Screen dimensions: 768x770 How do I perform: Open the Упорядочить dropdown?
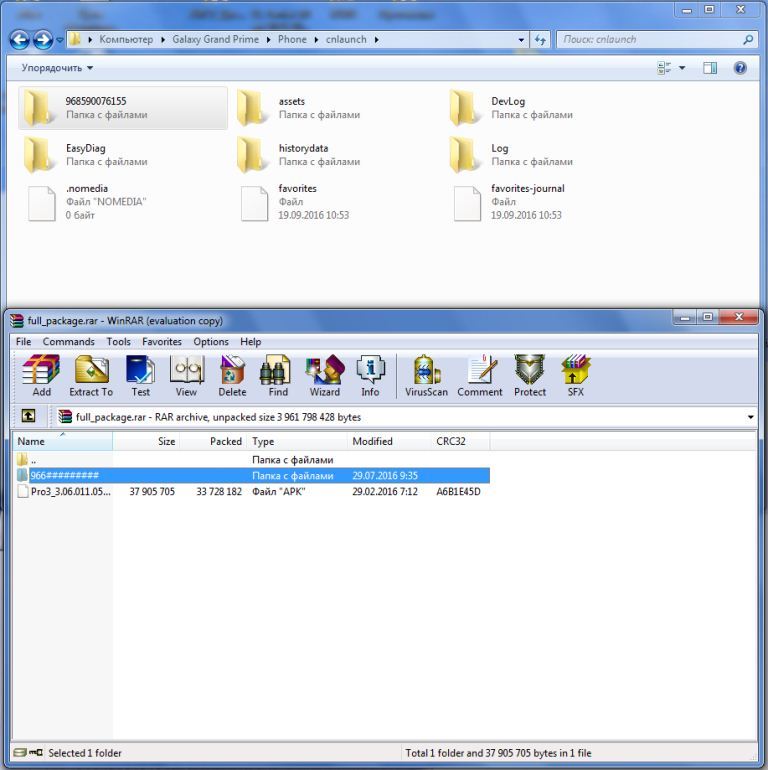point(57,68)
